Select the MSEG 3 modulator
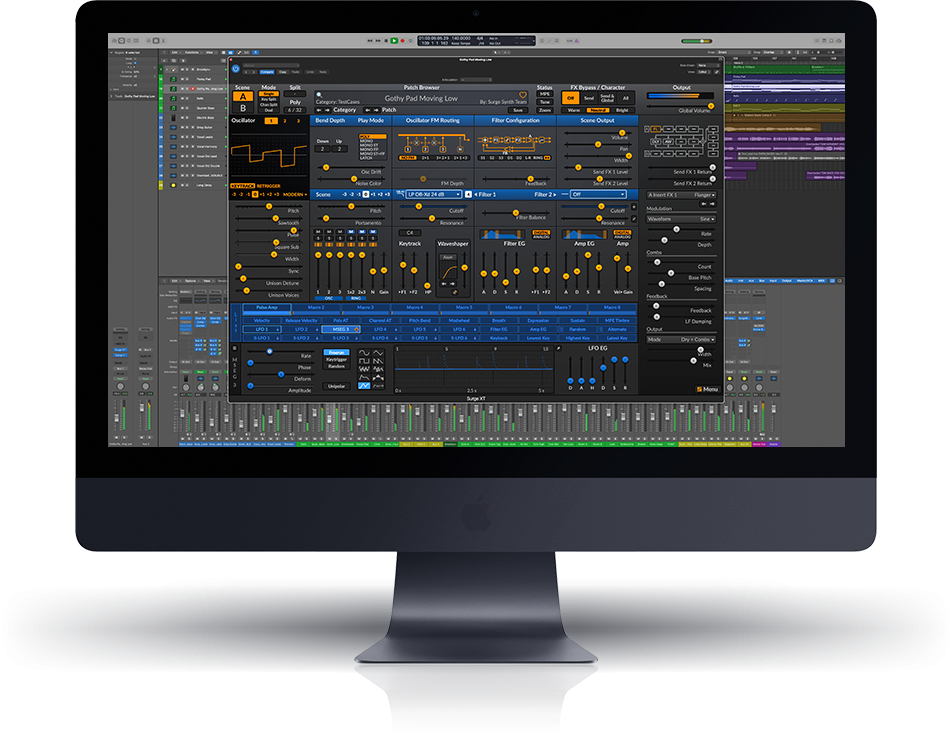Viewport: 952px width, 735px height. pyautogui.click(x=341, y=329)
